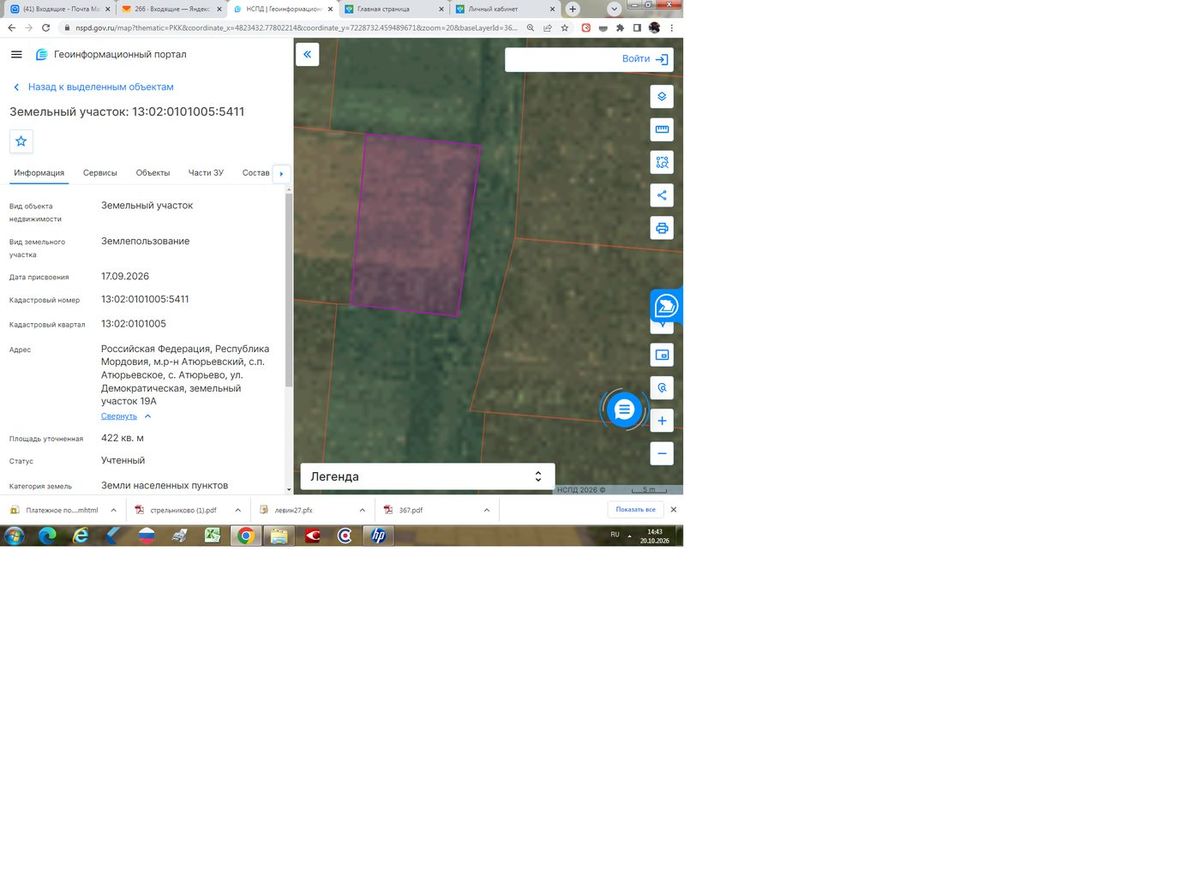
Task: Collapse the address with Свернуть
Action: (x=126, y=416)
